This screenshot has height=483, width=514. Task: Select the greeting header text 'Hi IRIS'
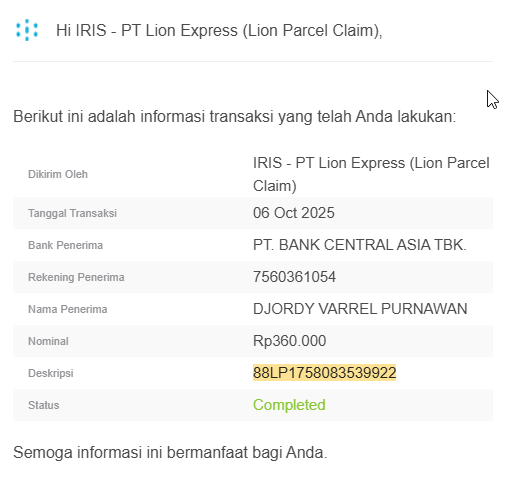tap(81, 30)
